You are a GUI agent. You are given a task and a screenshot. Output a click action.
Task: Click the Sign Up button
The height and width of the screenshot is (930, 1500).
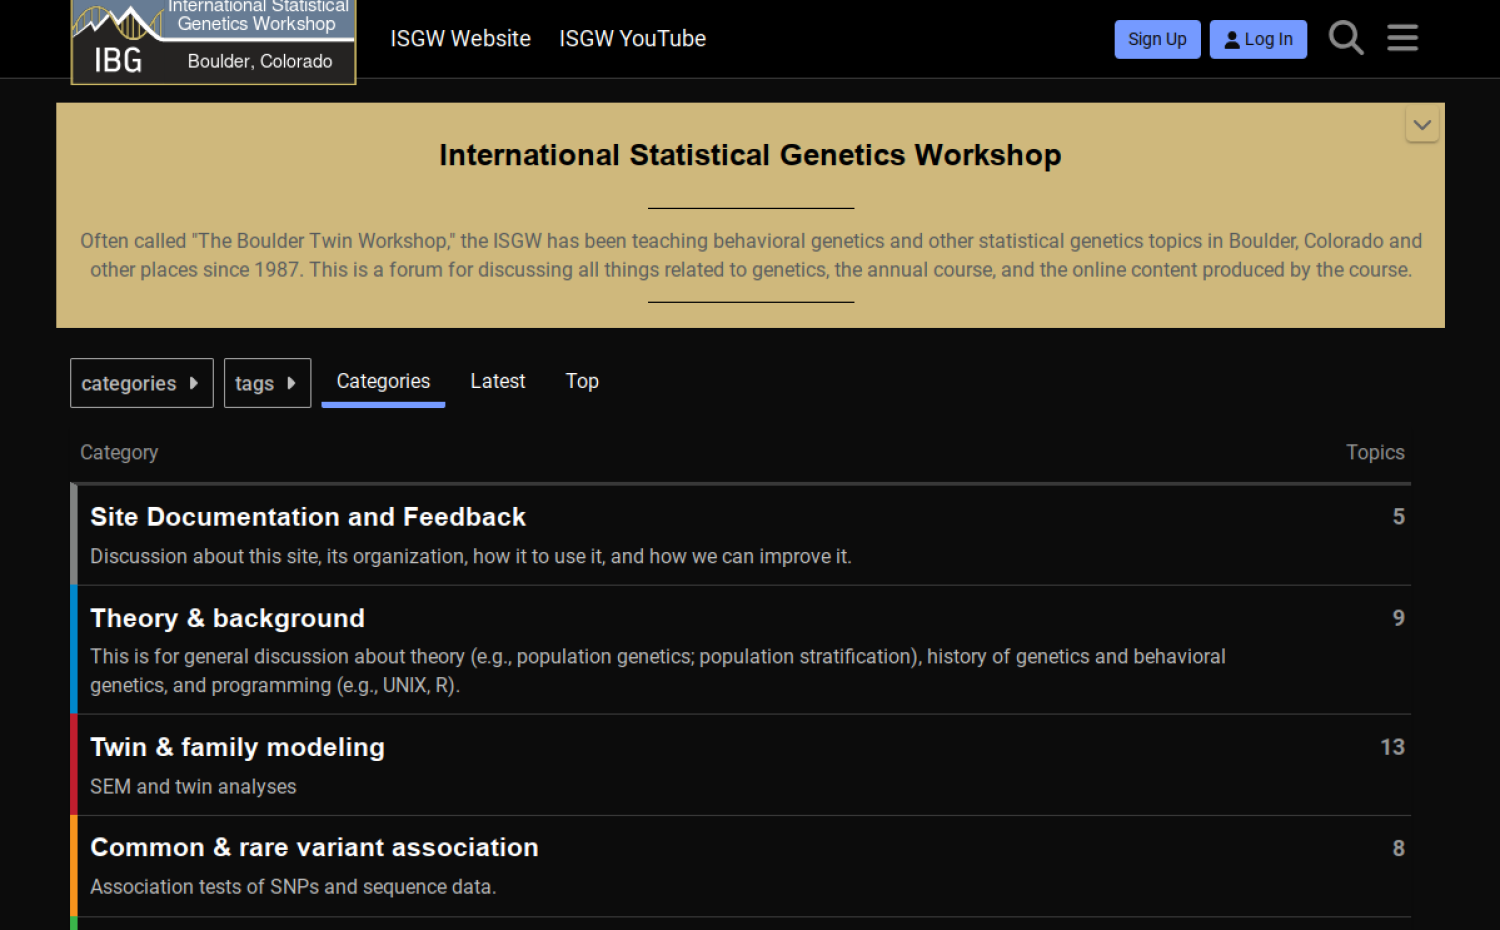pyautogui.click(x=1157, y=39)
